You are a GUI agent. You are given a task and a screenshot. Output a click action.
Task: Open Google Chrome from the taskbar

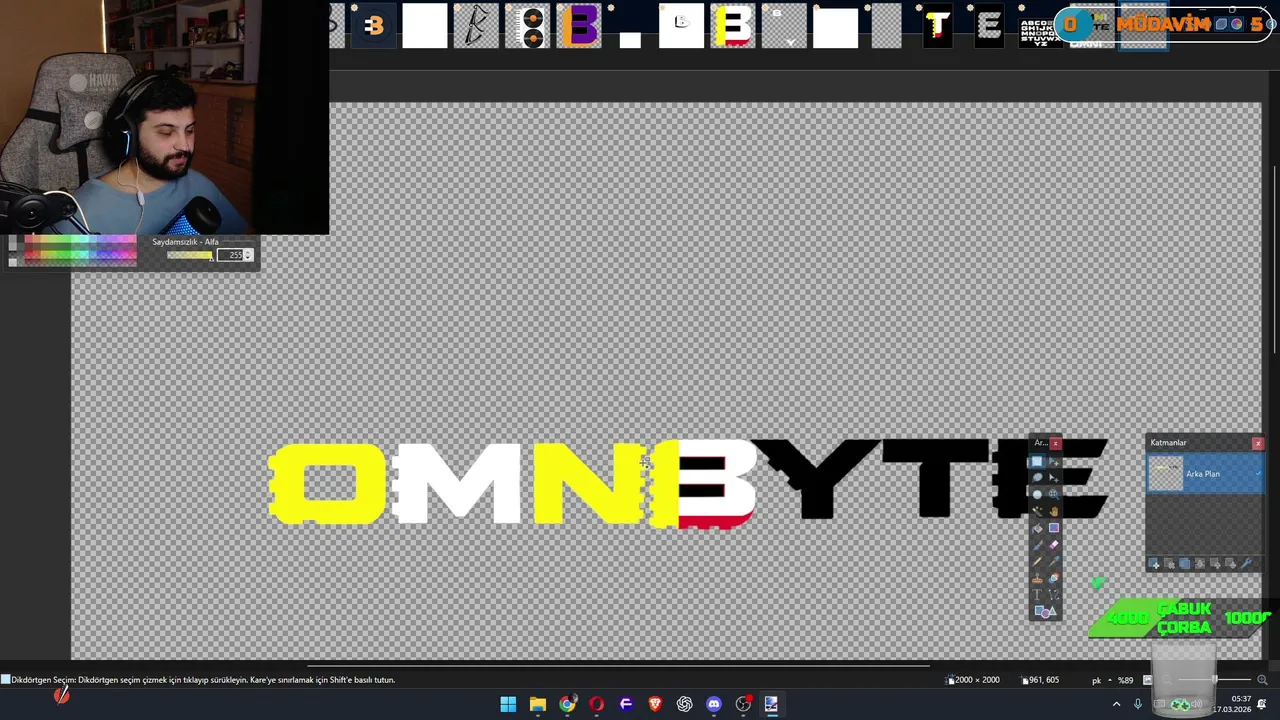point(567,704)
